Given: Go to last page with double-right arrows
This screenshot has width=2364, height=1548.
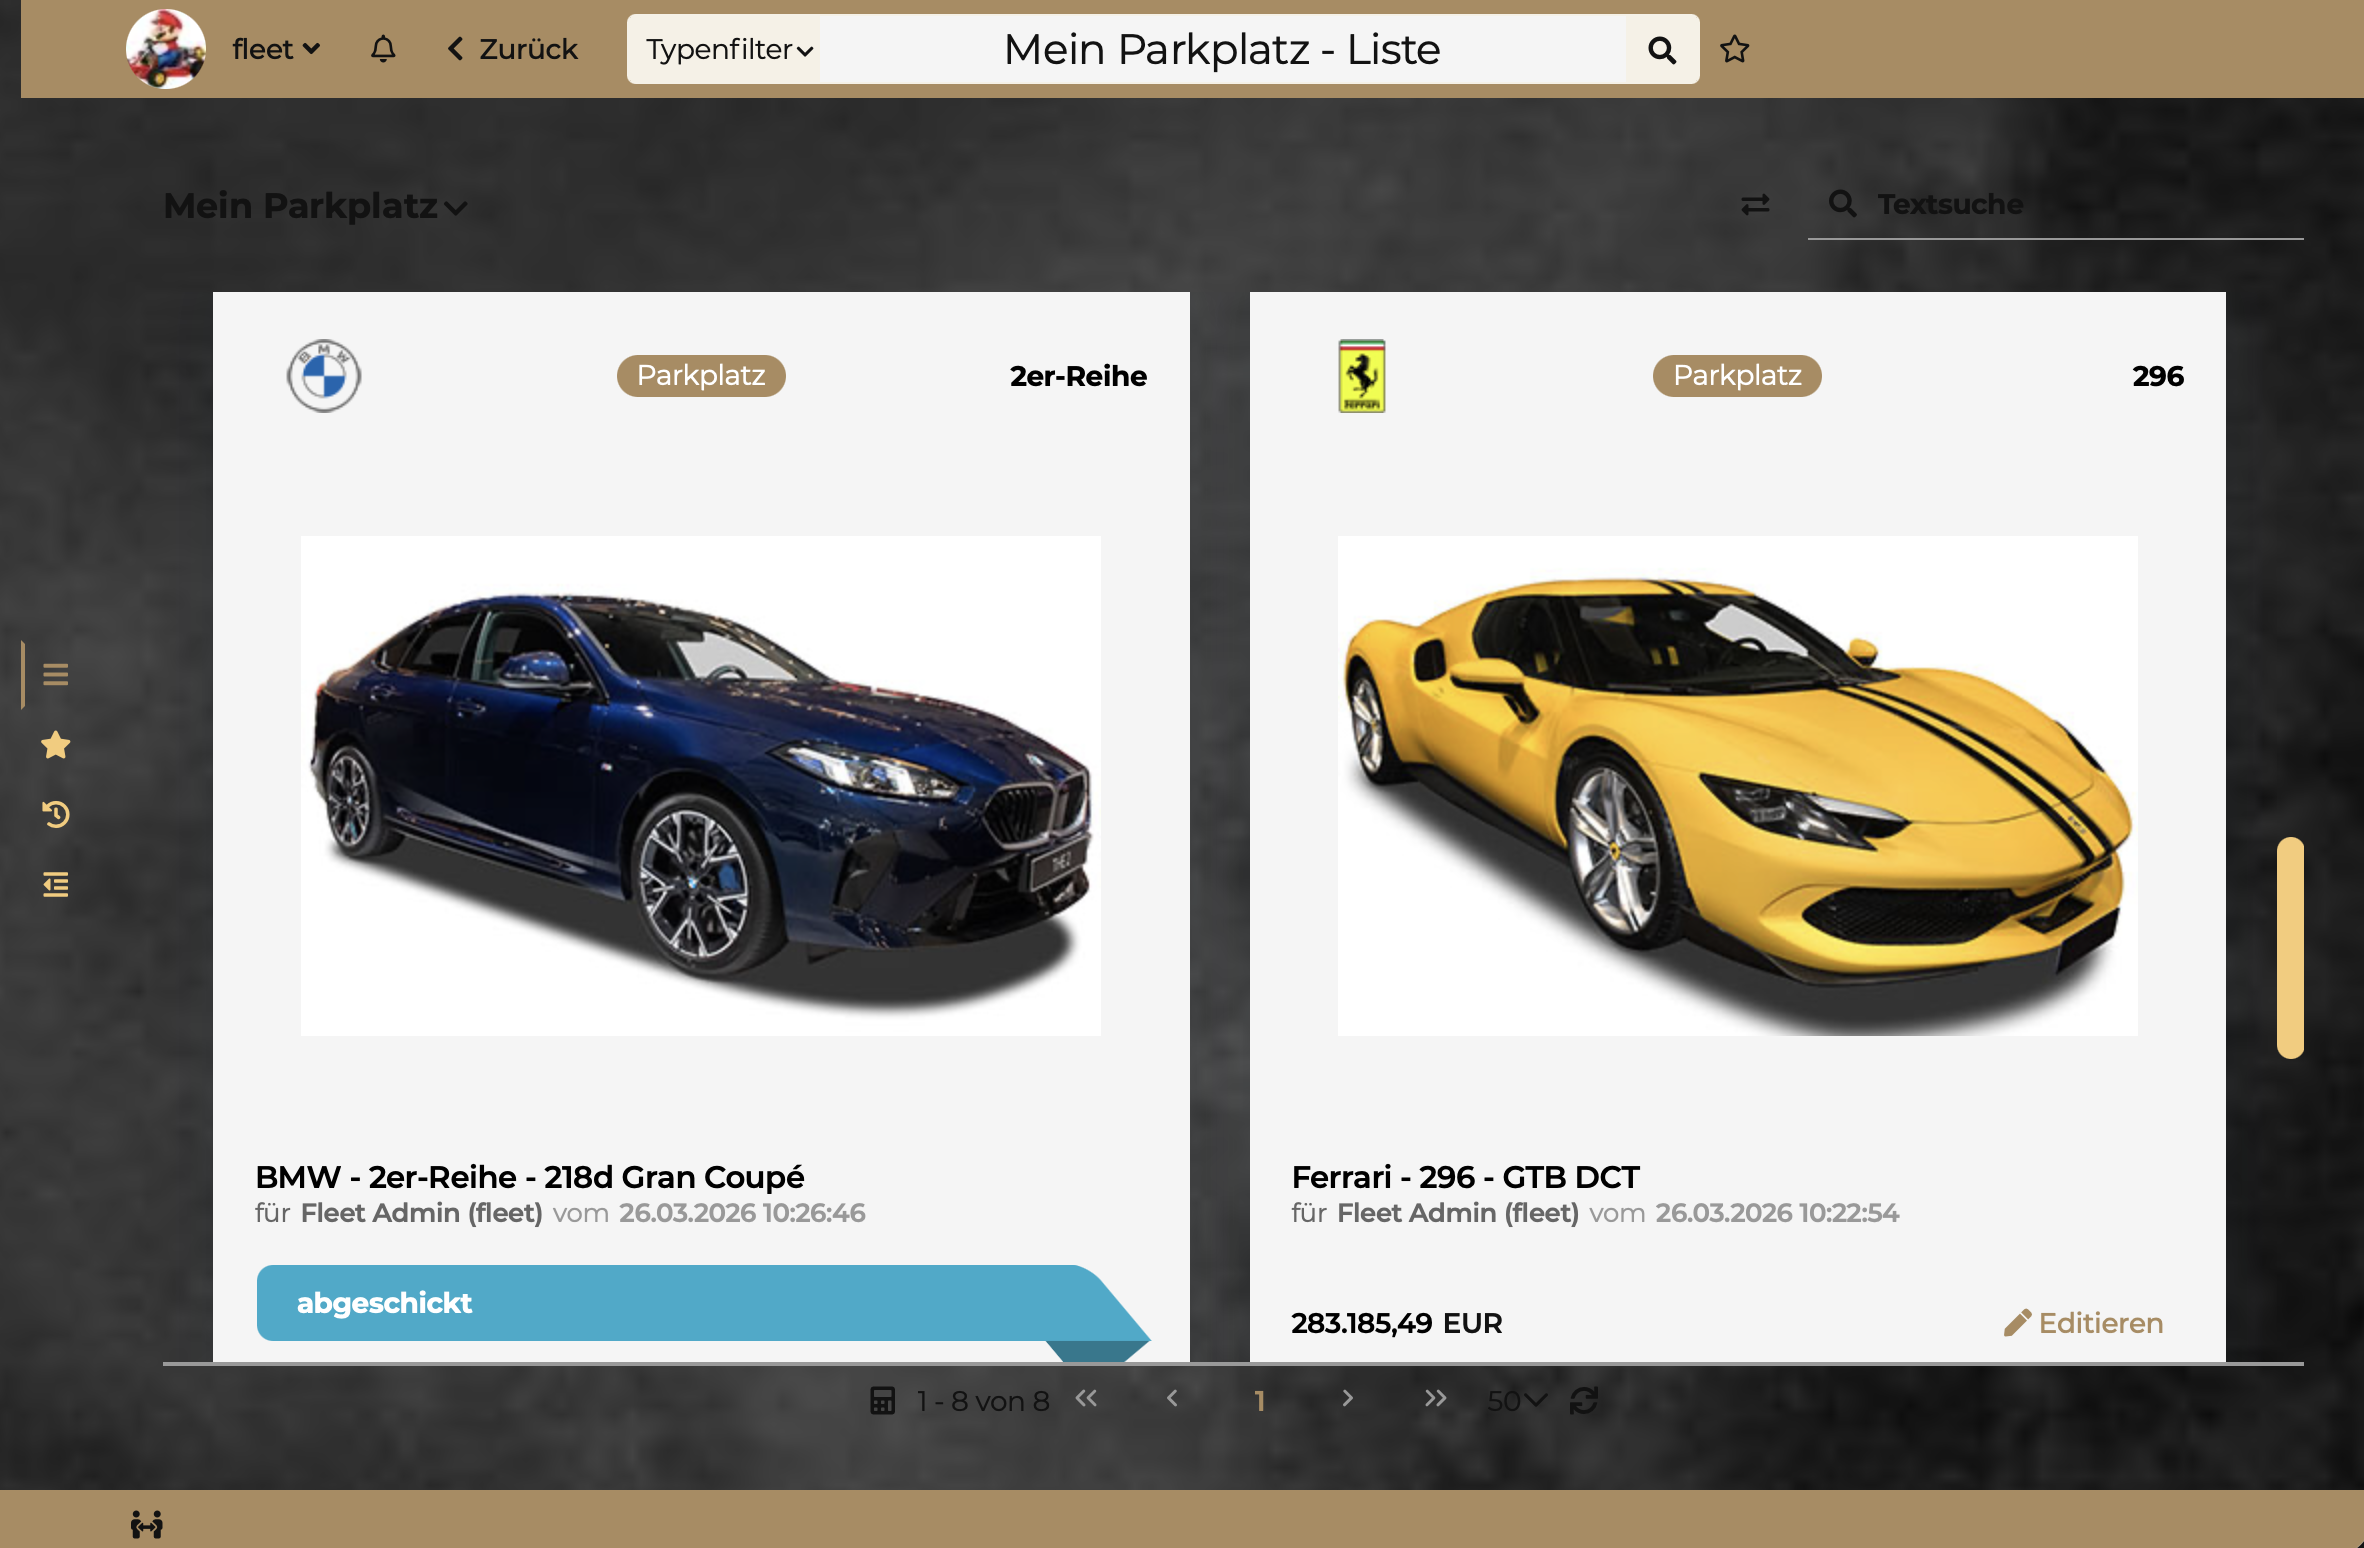Looking at the screenshot, I should (x=1435, y=1398).
